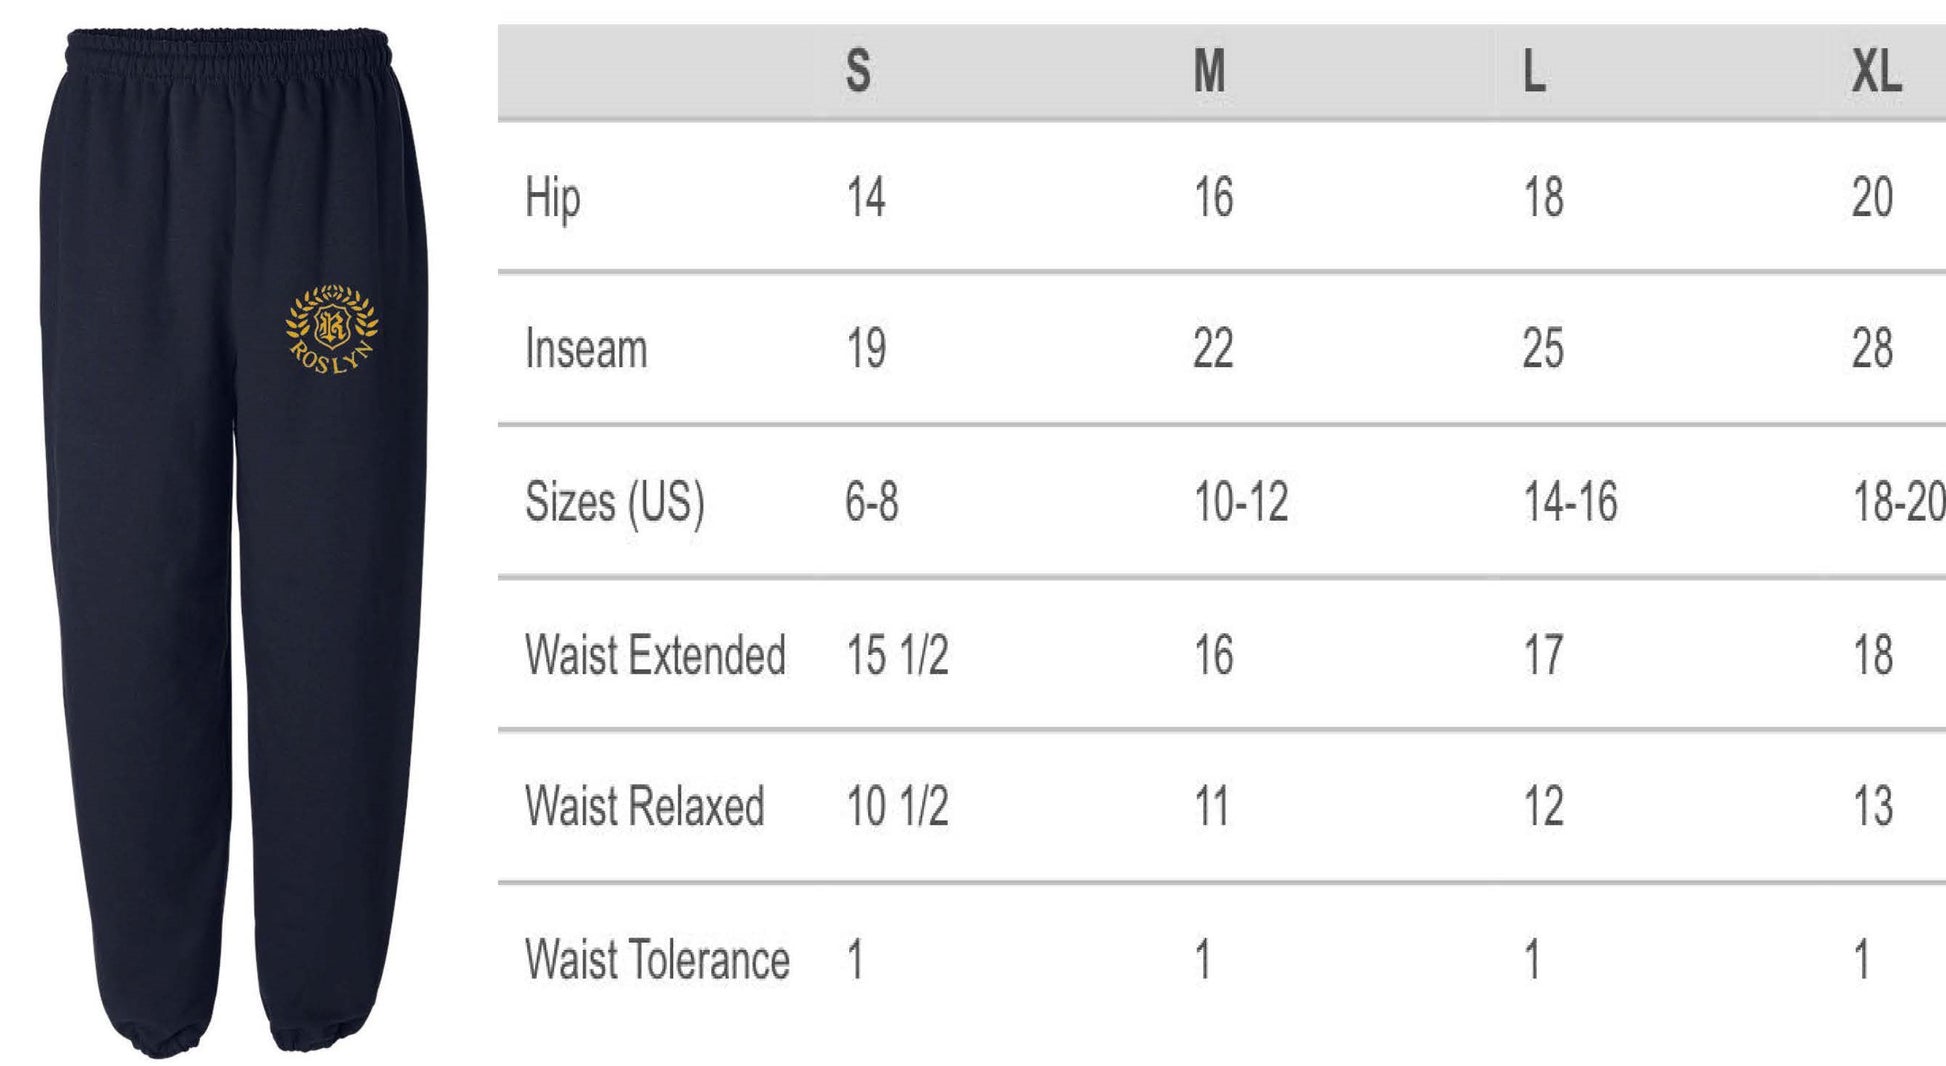Screen dimensions: 1946x1066
Task: Click the inseam value 22 for medium
Action: (1213, 350)
